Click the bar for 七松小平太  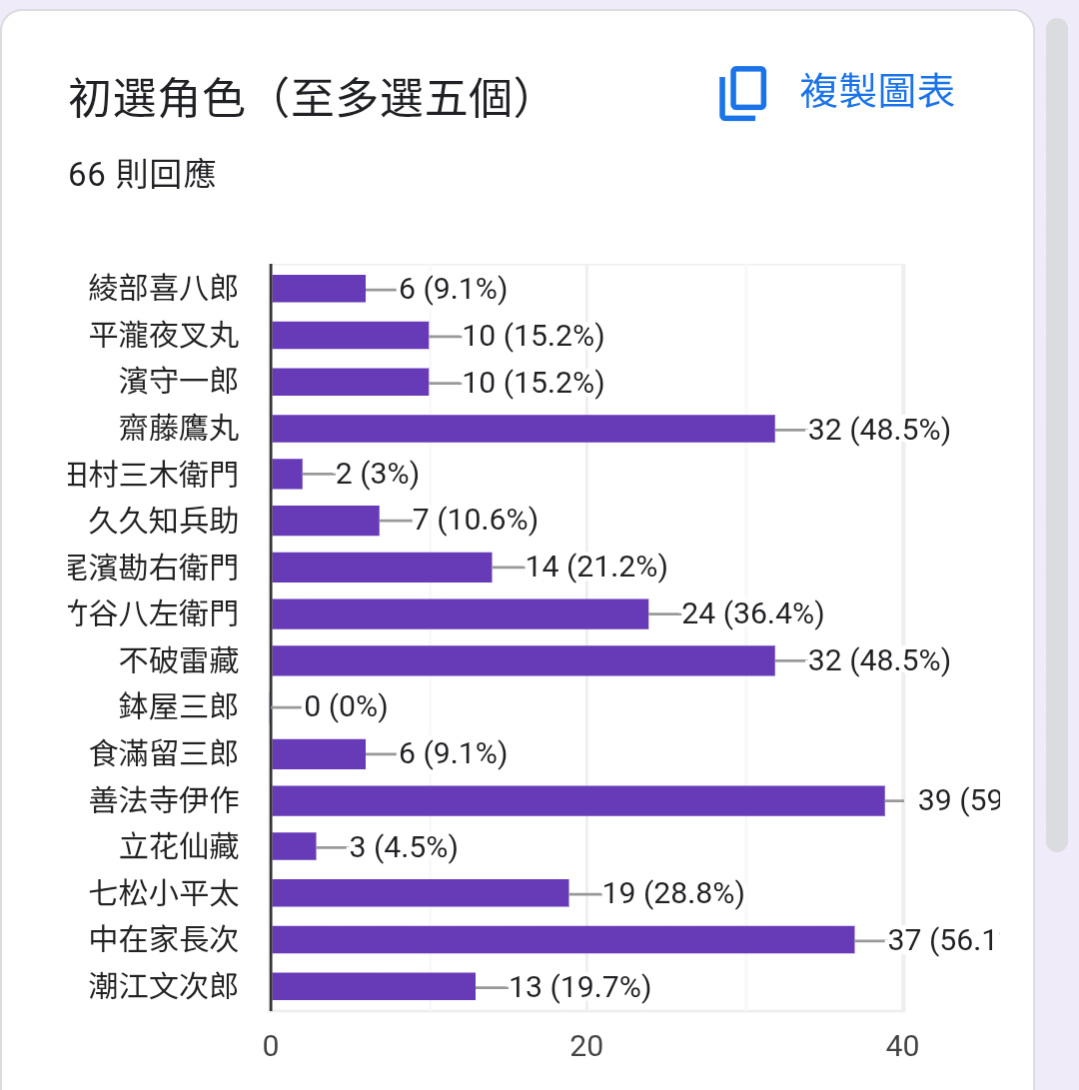coord(421,893)
